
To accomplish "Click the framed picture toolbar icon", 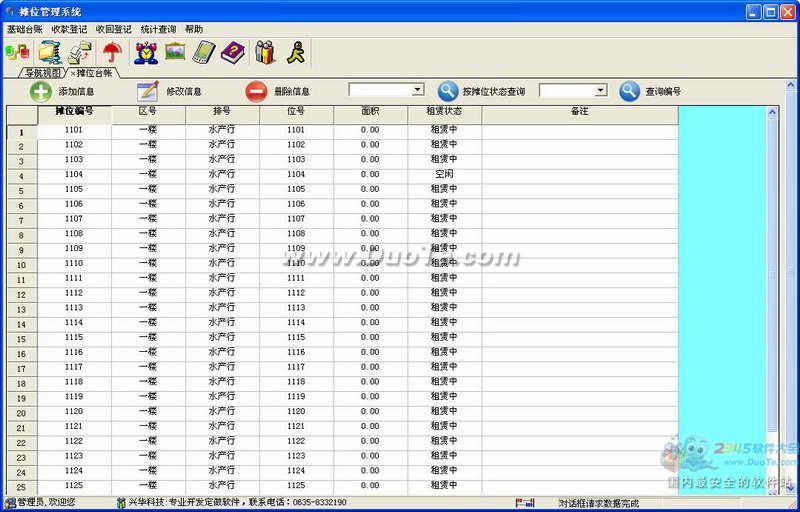I will (x=175, y=52).
